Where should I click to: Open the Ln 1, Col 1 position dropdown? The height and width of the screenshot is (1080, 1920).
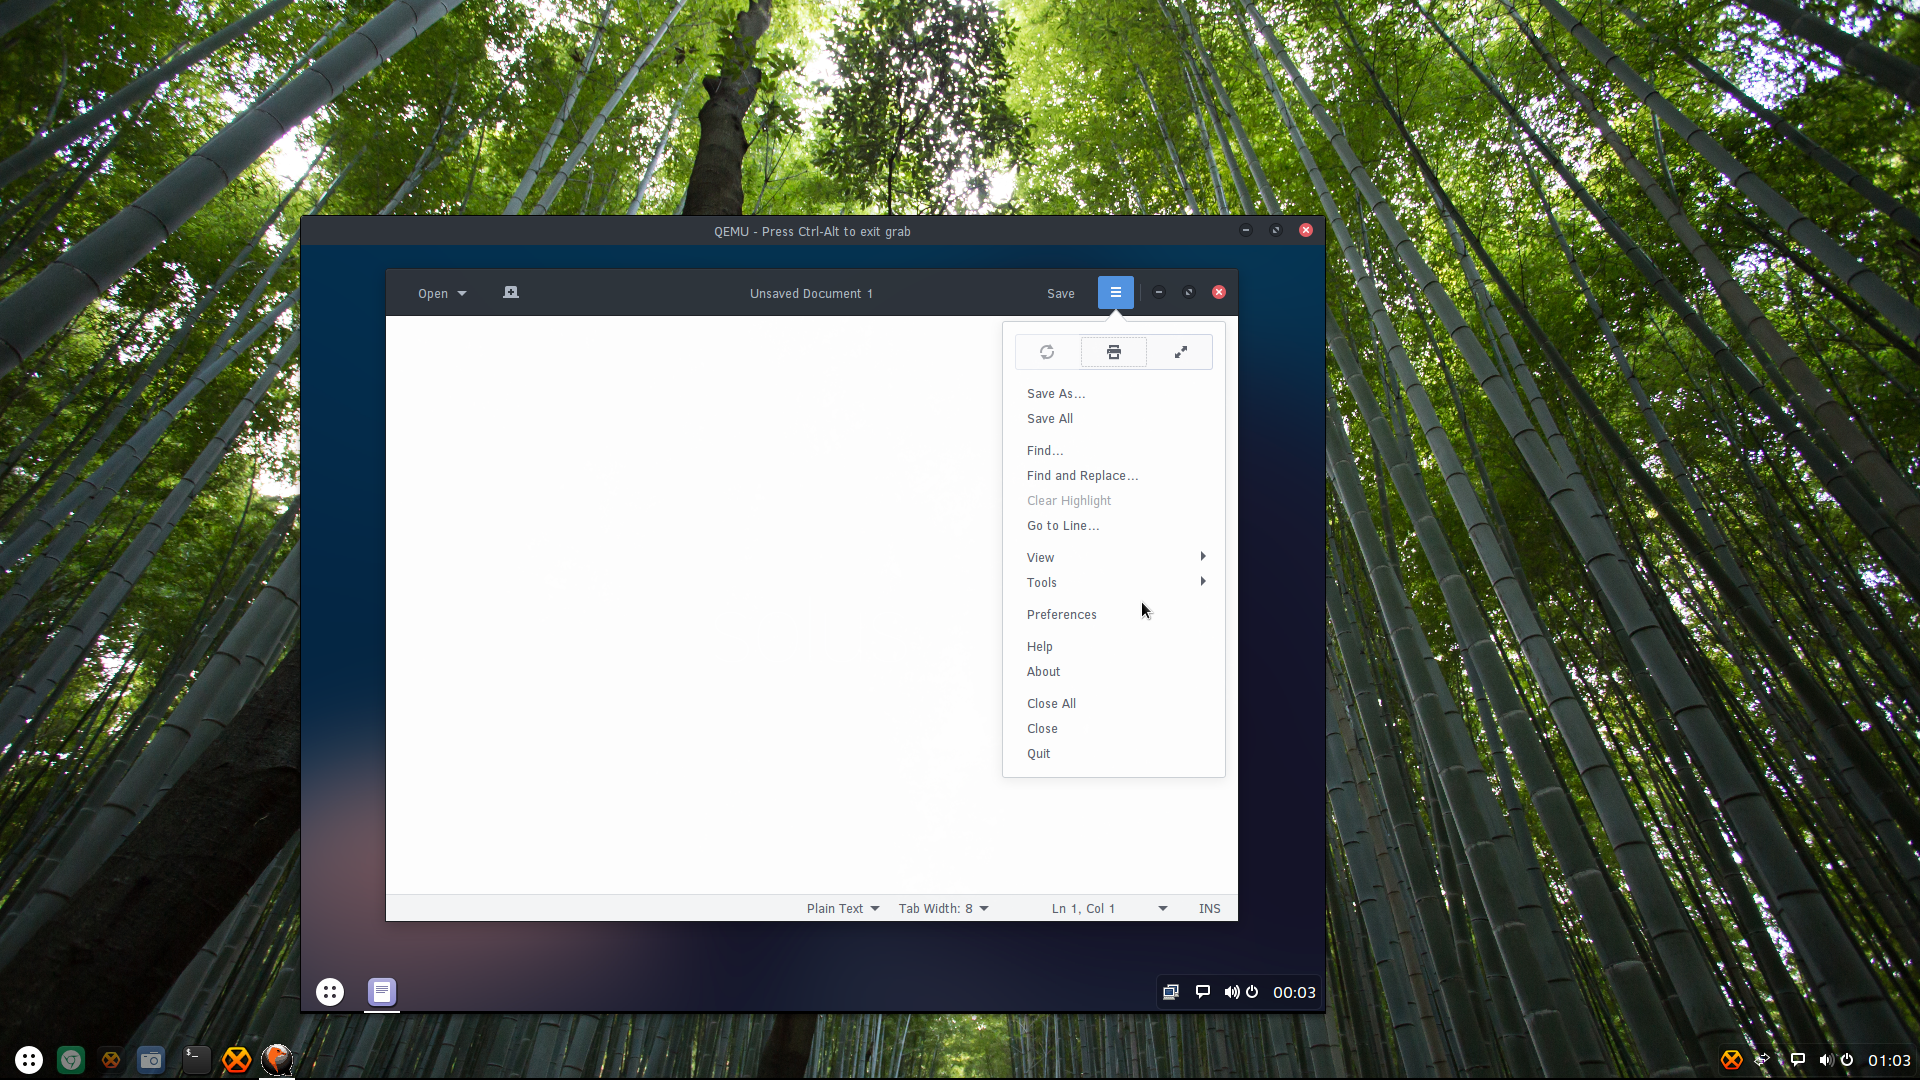[1108, 909]
